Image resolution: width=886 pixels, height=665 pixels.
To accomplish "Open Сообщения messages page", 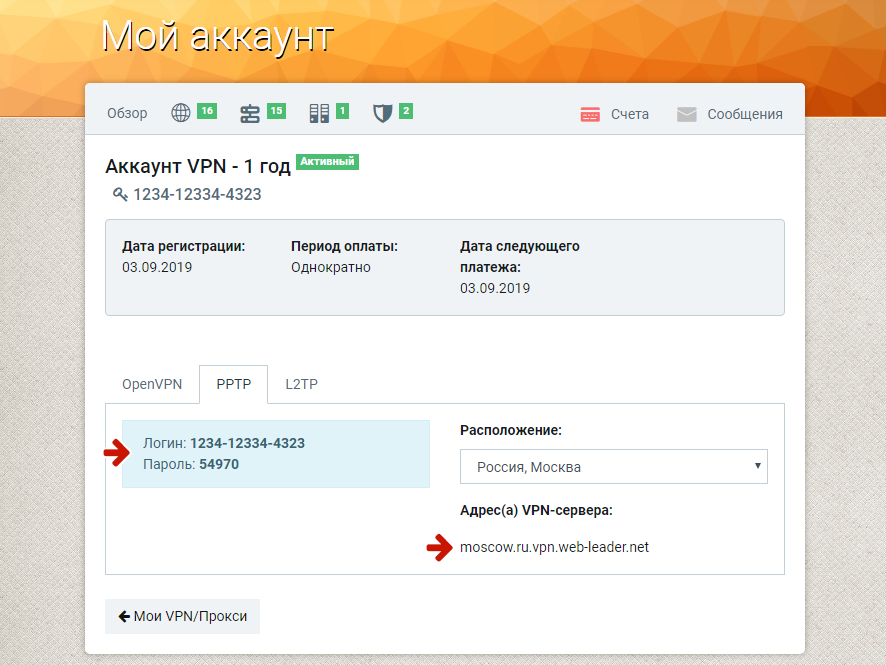I will (744, 113).
